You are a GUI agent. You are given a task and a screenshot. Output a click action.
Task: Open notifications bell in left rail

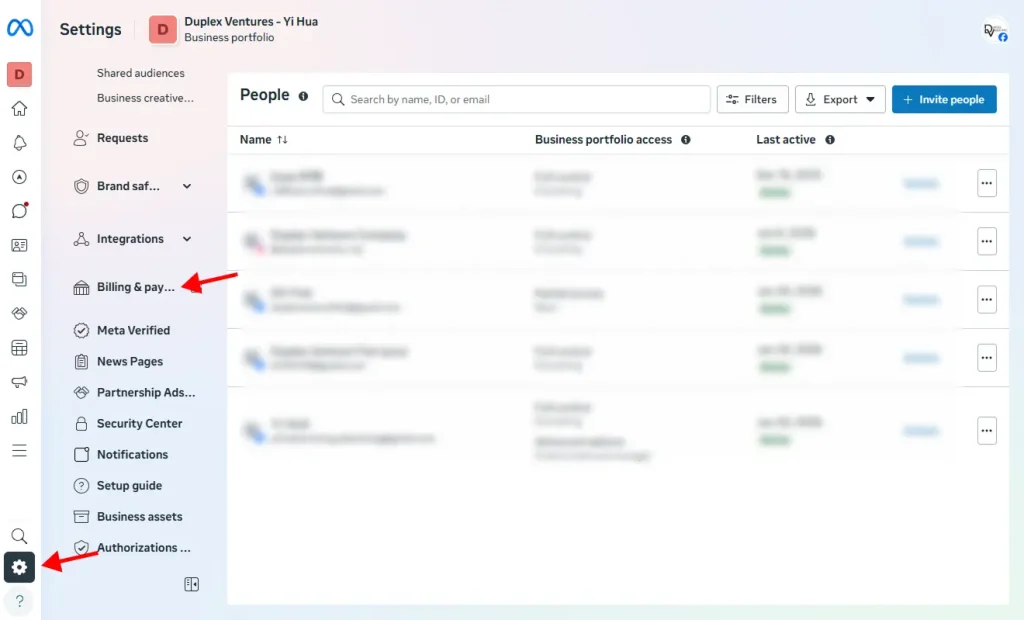tap(19, 143)
